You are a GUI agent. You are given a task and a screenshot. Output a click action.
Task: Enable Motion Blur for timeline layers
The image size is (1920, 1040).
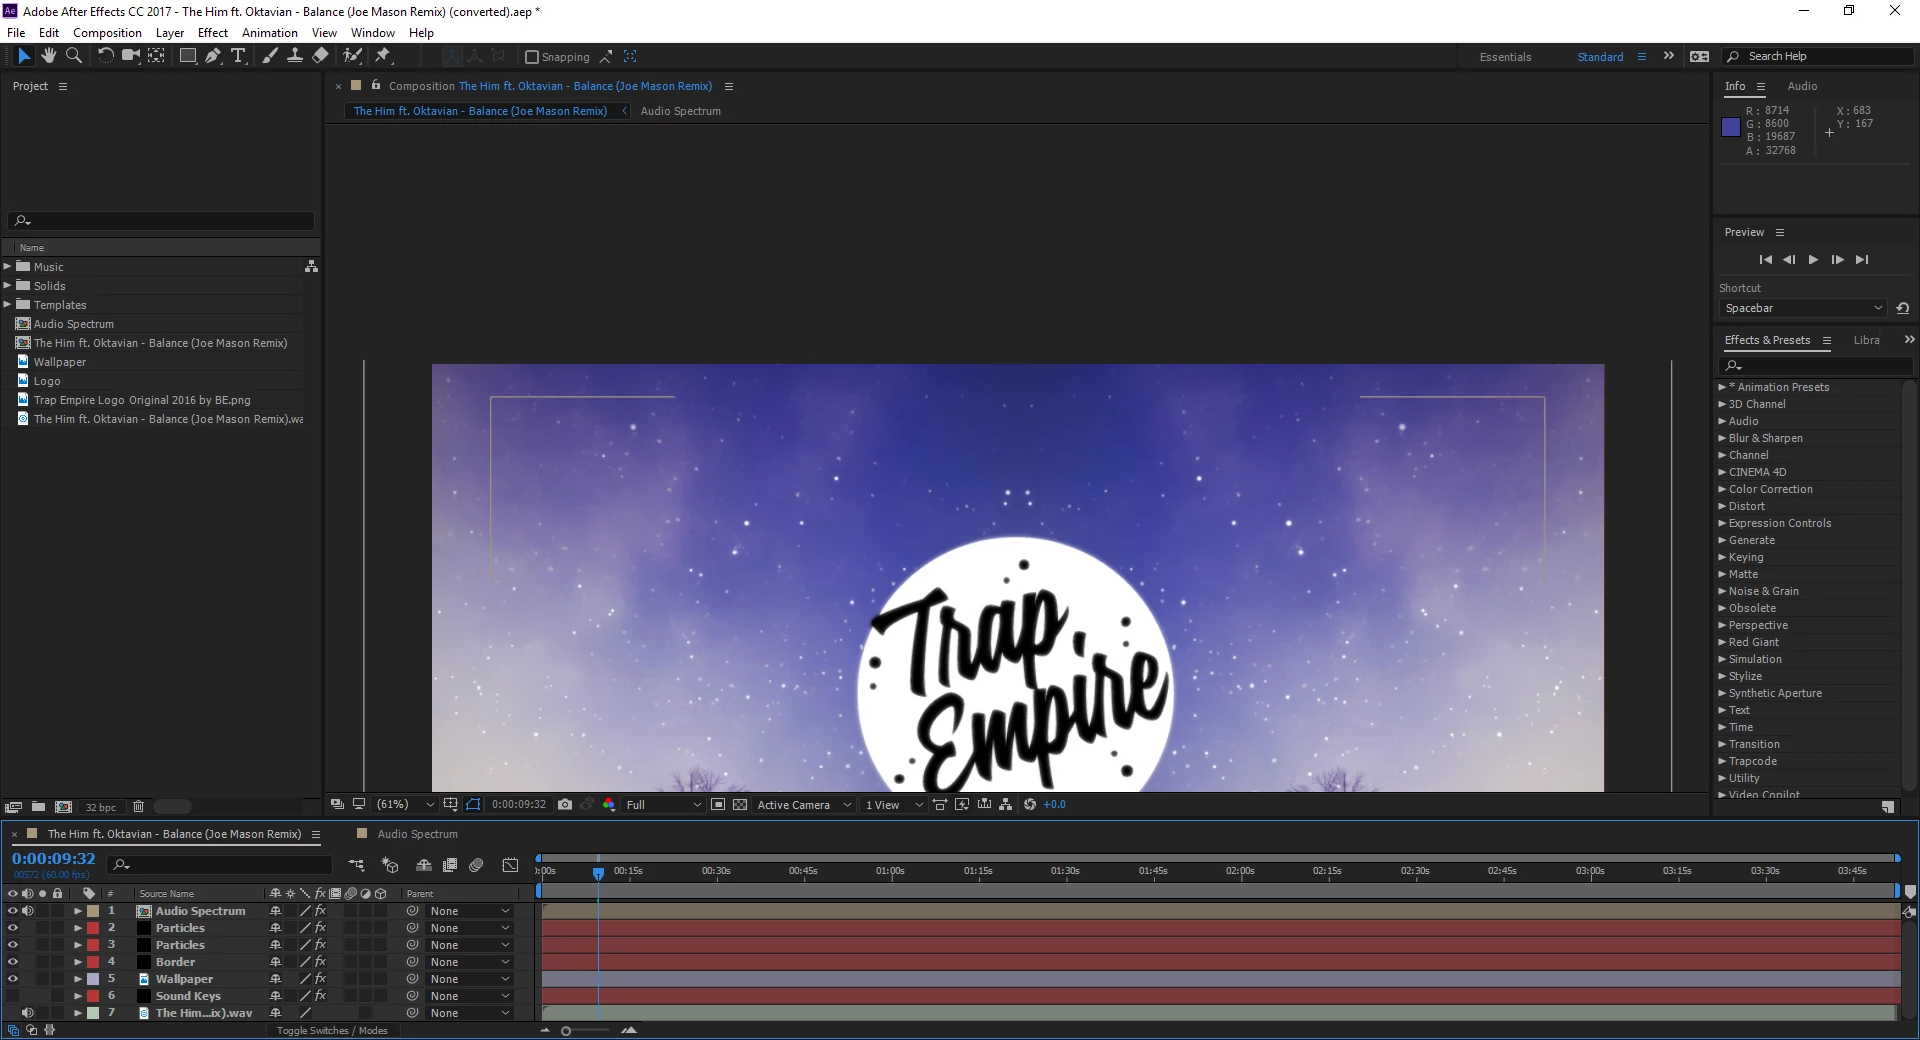477,865
